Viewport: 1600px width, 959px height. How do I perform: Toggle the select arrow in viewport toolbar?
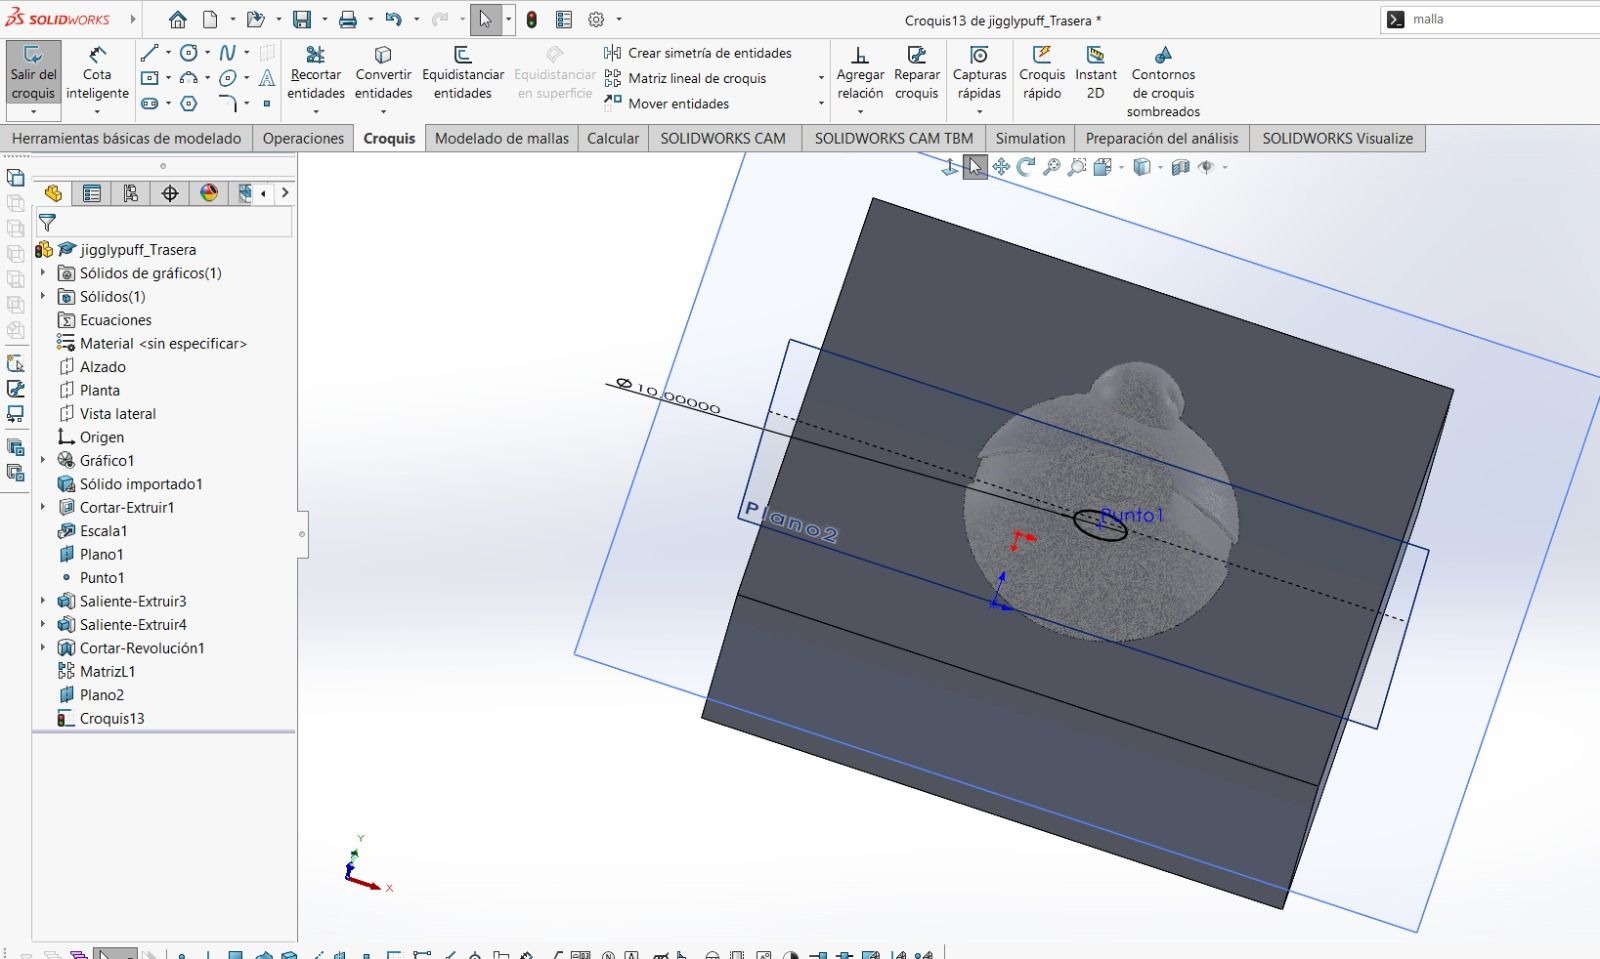pyautogui.click(x=975, y=167)
